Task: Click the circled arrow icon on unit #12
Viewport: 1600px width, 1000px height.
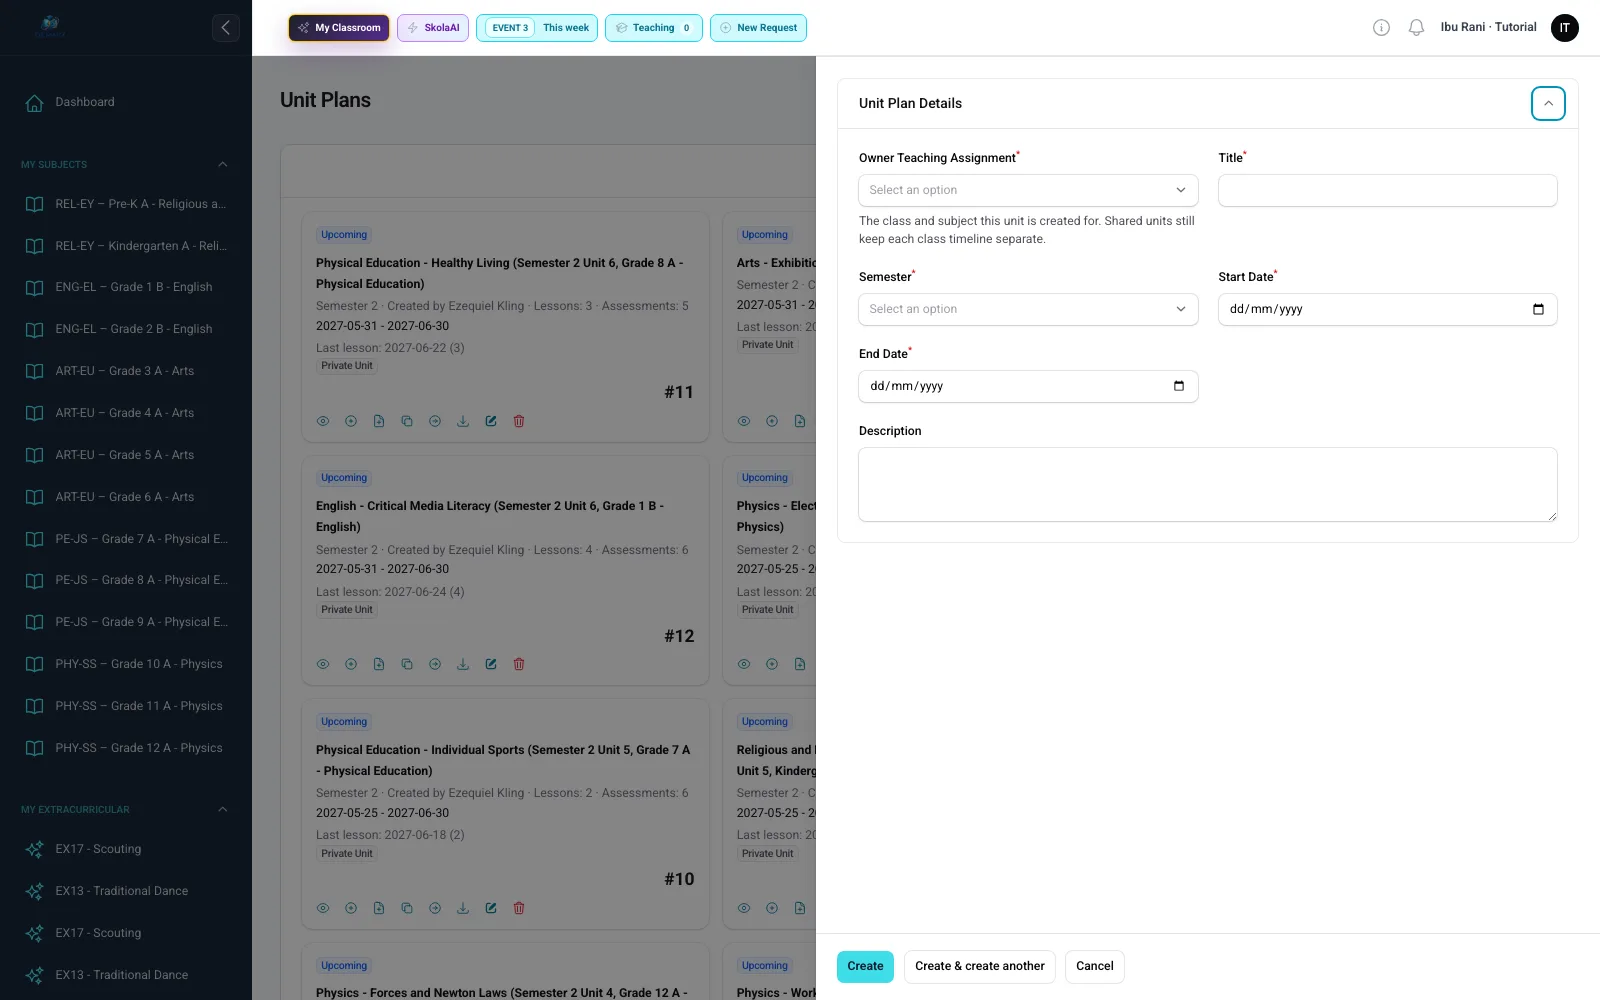Action: tap(435, 664)
